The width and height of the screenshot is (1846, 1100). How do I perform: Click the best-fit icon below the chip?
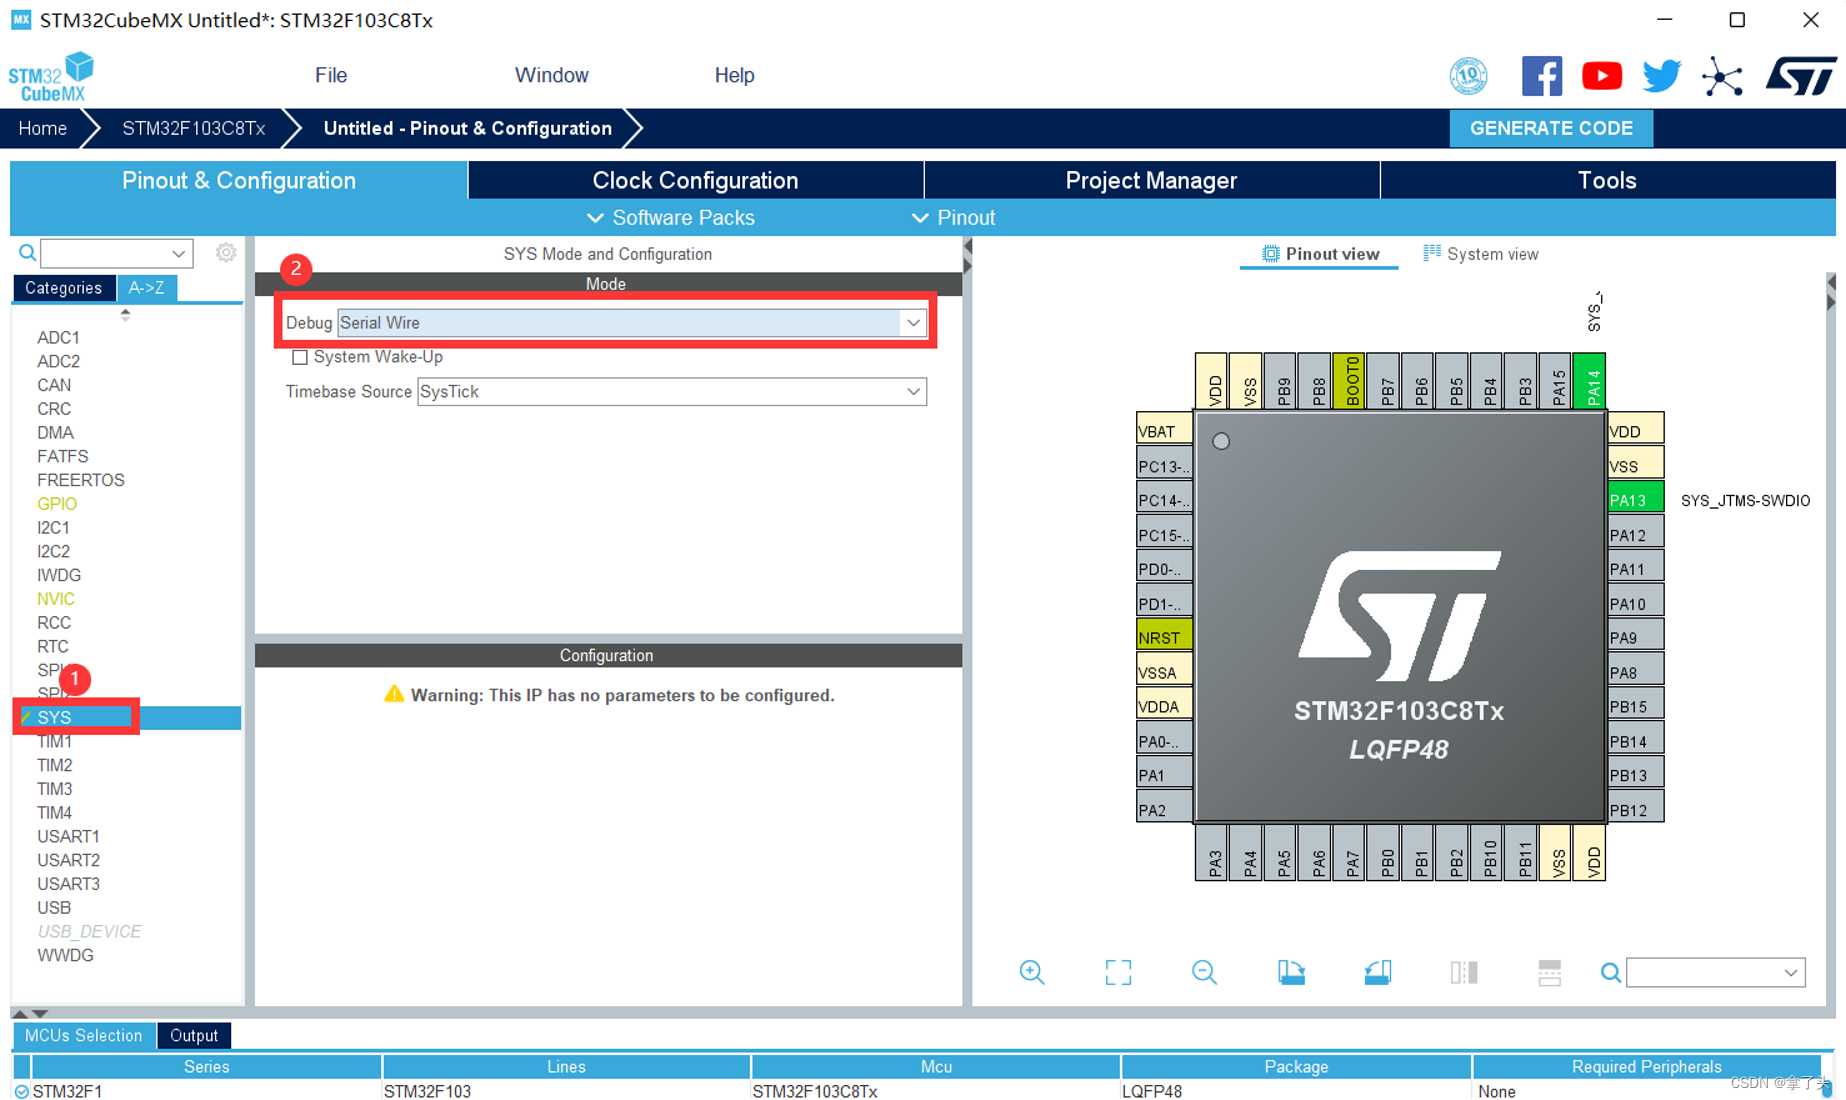click(1119, 972)
